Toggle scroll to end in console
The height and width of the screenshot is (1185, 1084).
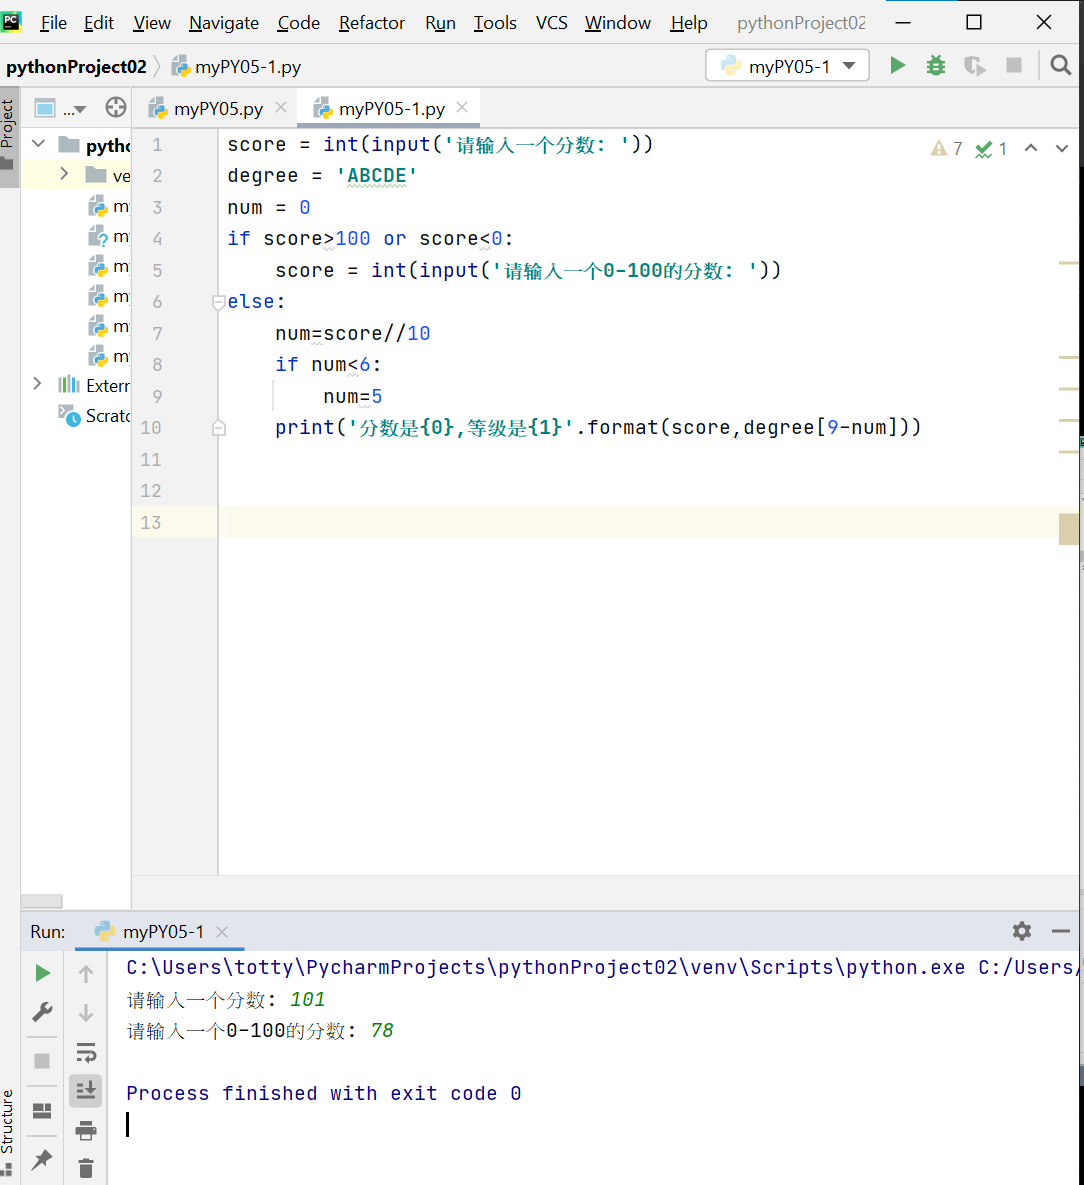(86, 1091)
